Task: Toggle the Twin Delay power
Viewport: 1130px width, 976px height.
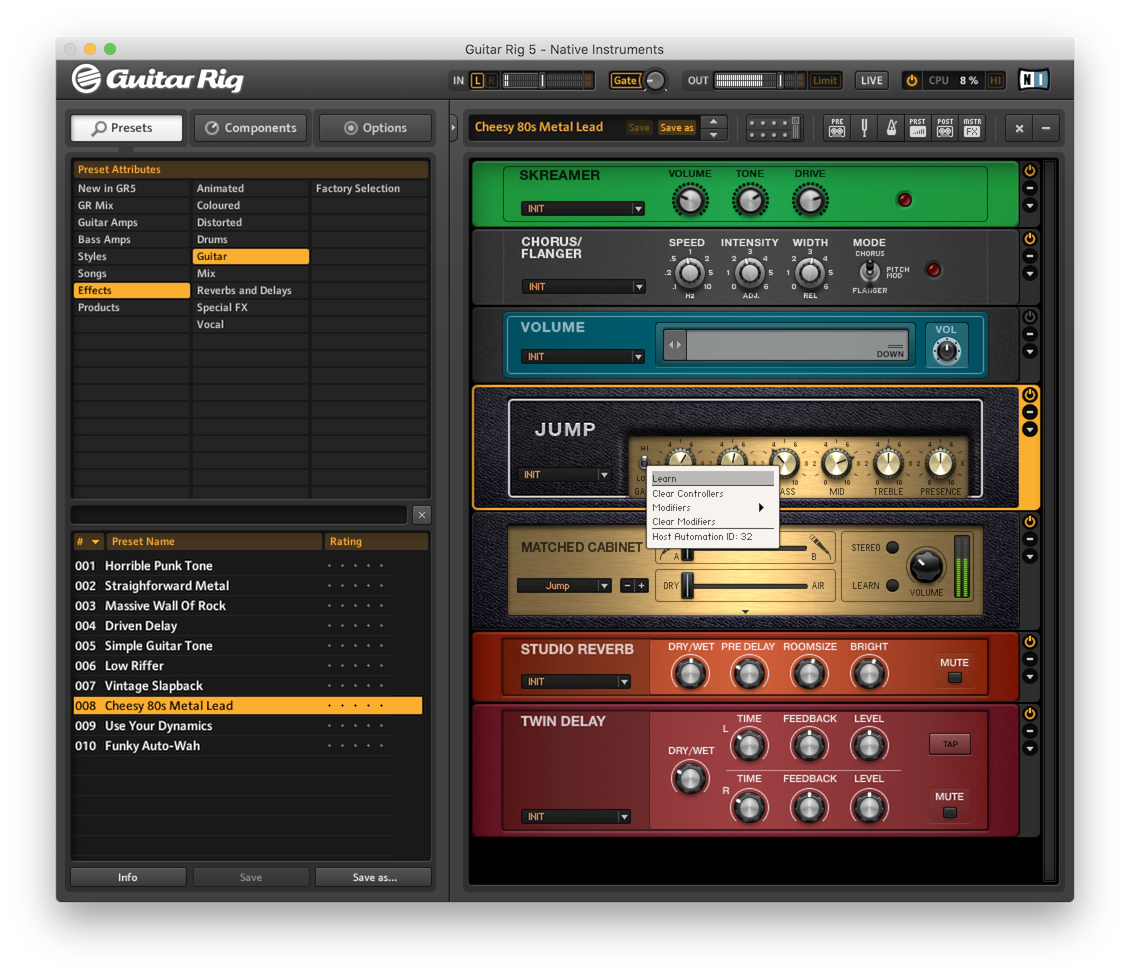Action: 1030,714
